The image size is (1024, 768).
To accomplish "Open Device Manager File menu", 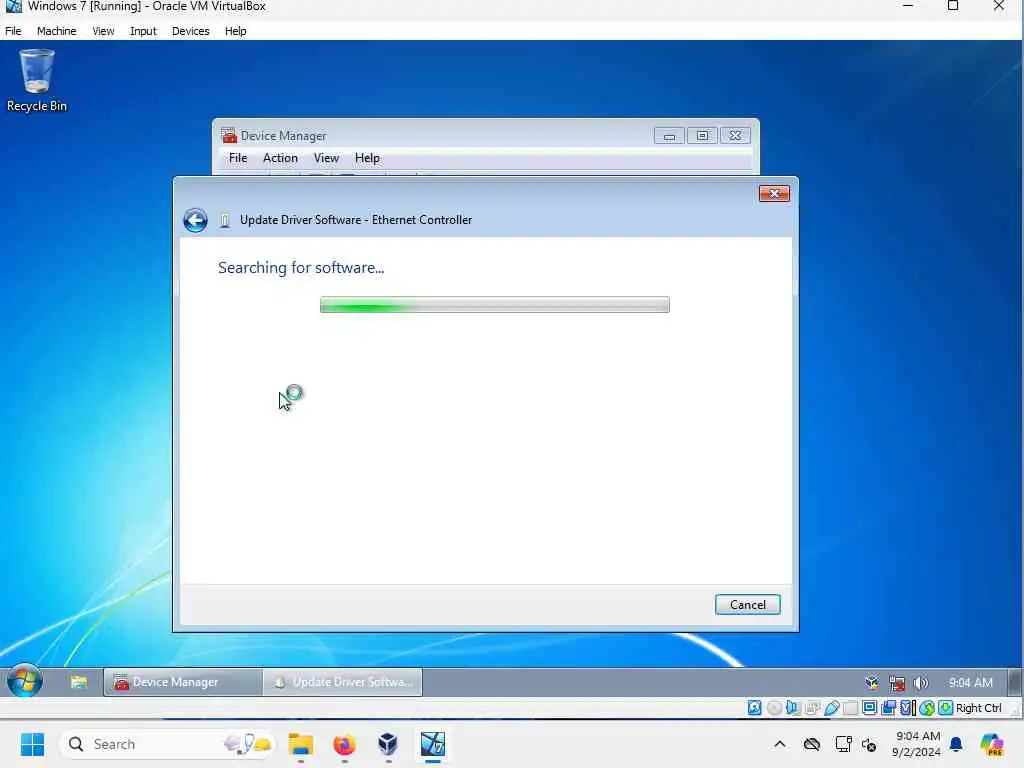I will click(x=238, y=158).
